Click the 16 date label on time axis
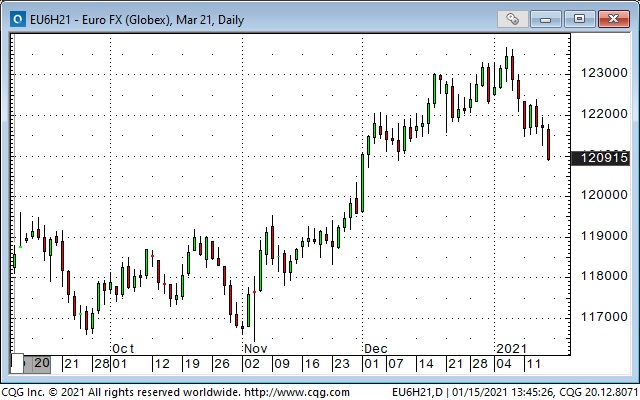The width and height of the screenshot is (640, 400). pyautogui.click(x=312, y=364)
